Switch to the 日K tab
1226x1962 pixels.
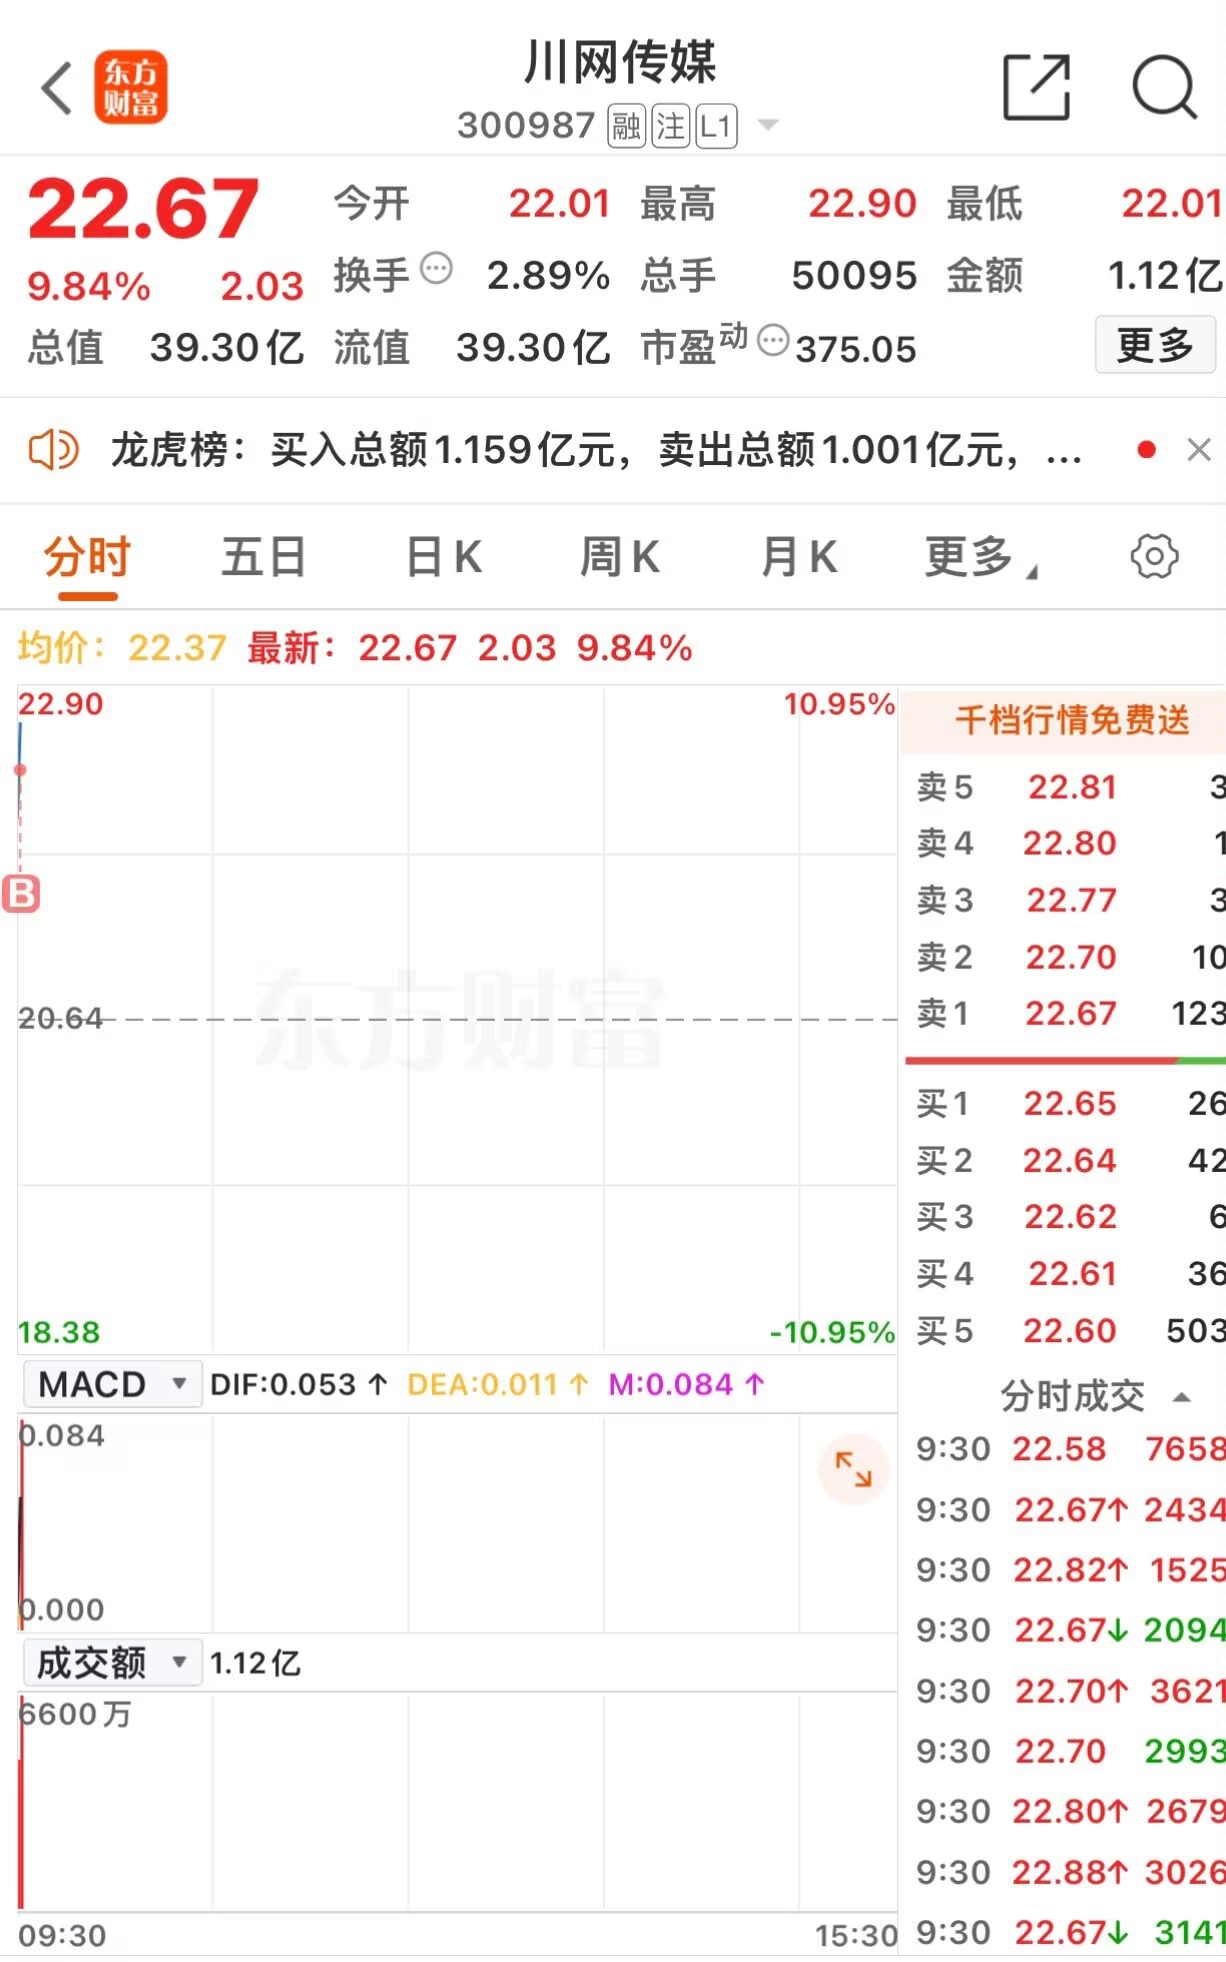point(444,557)
